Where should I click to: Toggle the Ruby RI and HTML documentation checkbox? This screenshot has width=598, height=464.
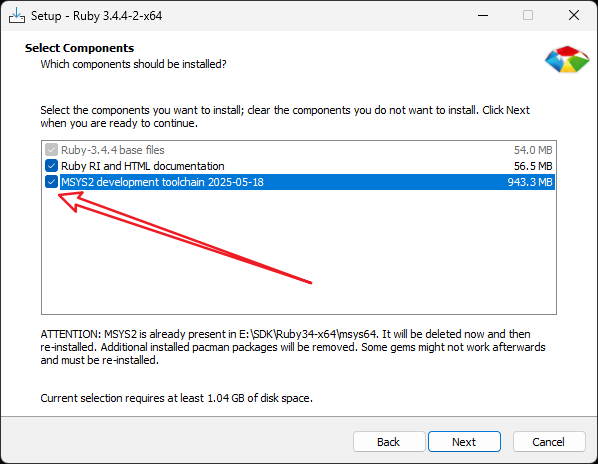51,166
